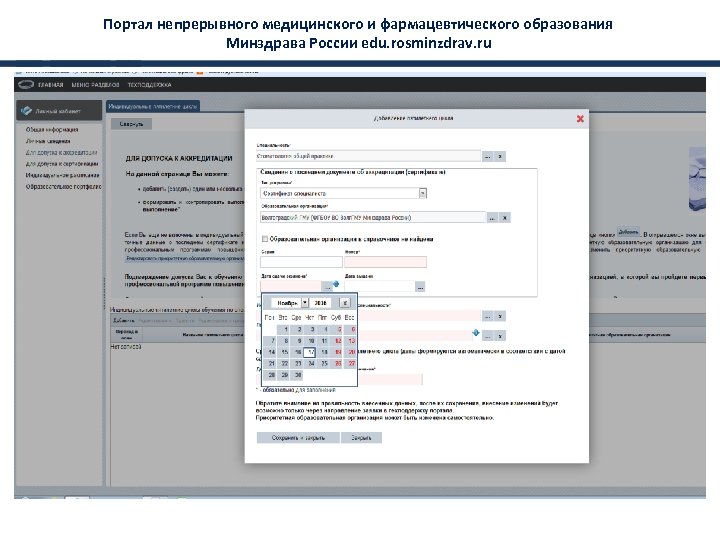Clear the specialty field with x button
Image resolution: width=720 pixels, height=540 pixels.
(x=500, y=157)
